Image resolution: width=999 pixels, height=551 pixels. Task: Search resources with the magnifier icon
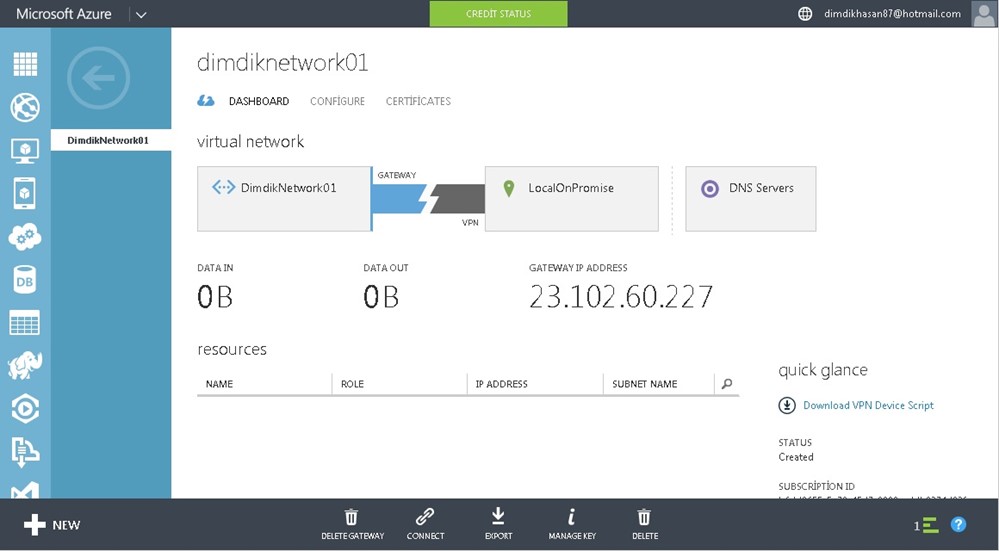point(727,383)
